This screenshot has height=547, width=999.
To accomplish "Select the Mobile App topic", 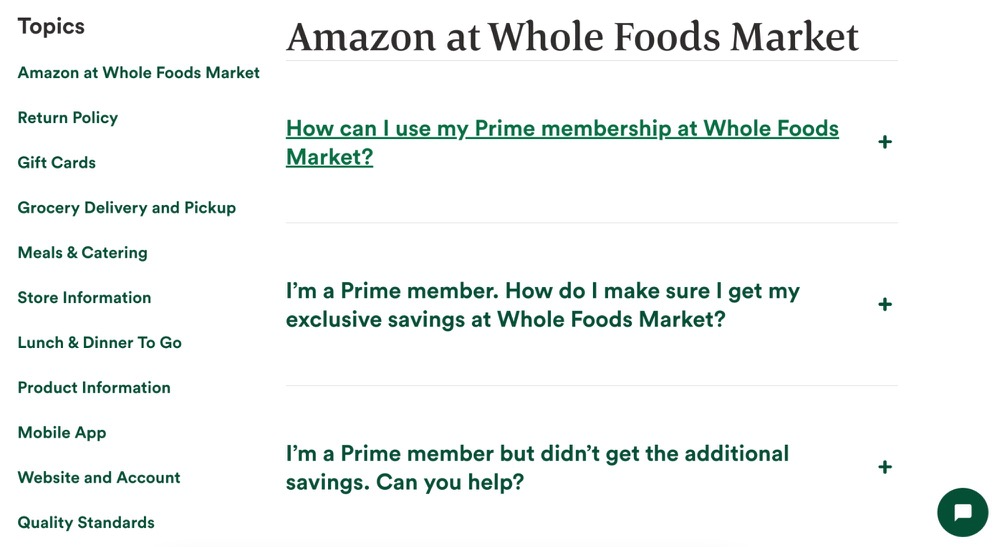I will pos(62,432).
